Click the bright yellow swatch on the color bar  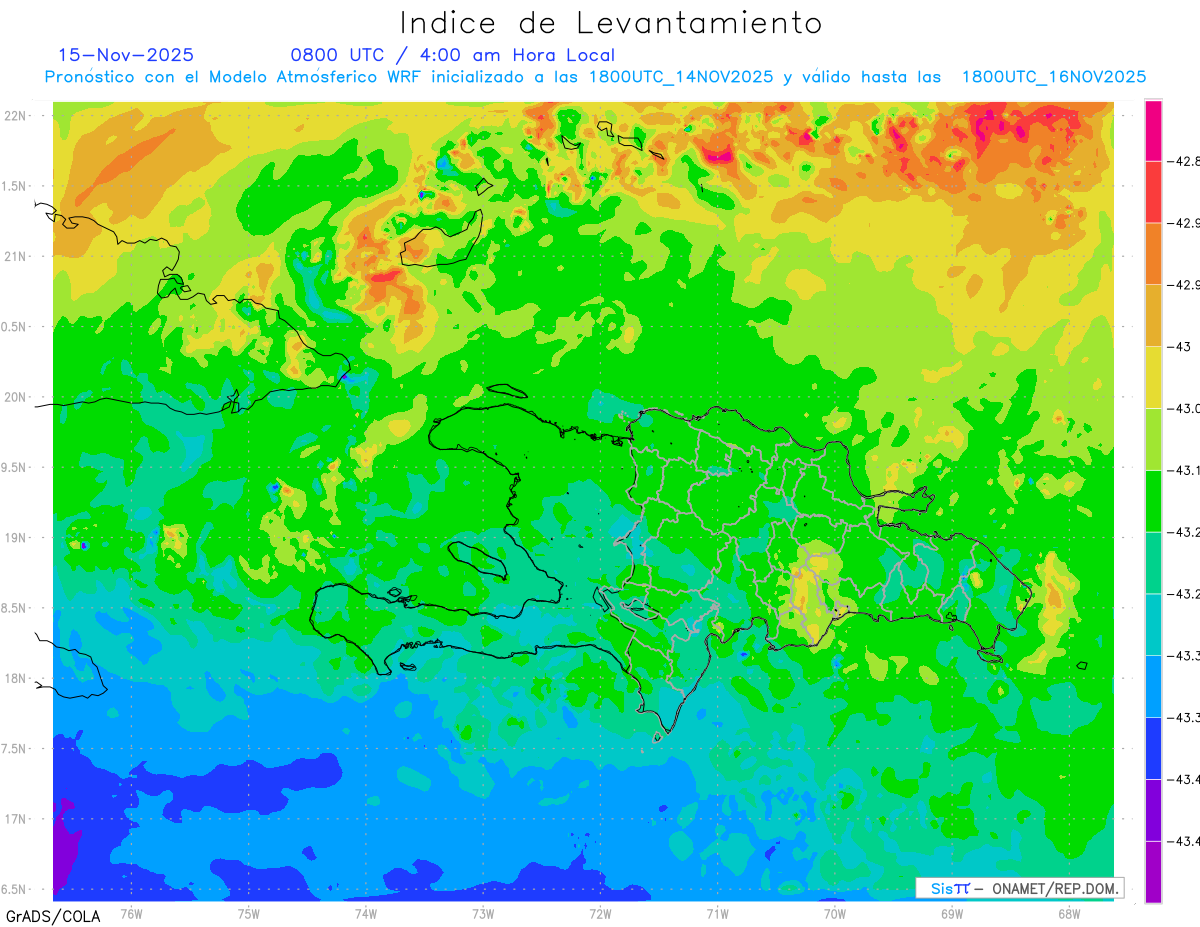pyautogui.click(x=1153, y=377)
